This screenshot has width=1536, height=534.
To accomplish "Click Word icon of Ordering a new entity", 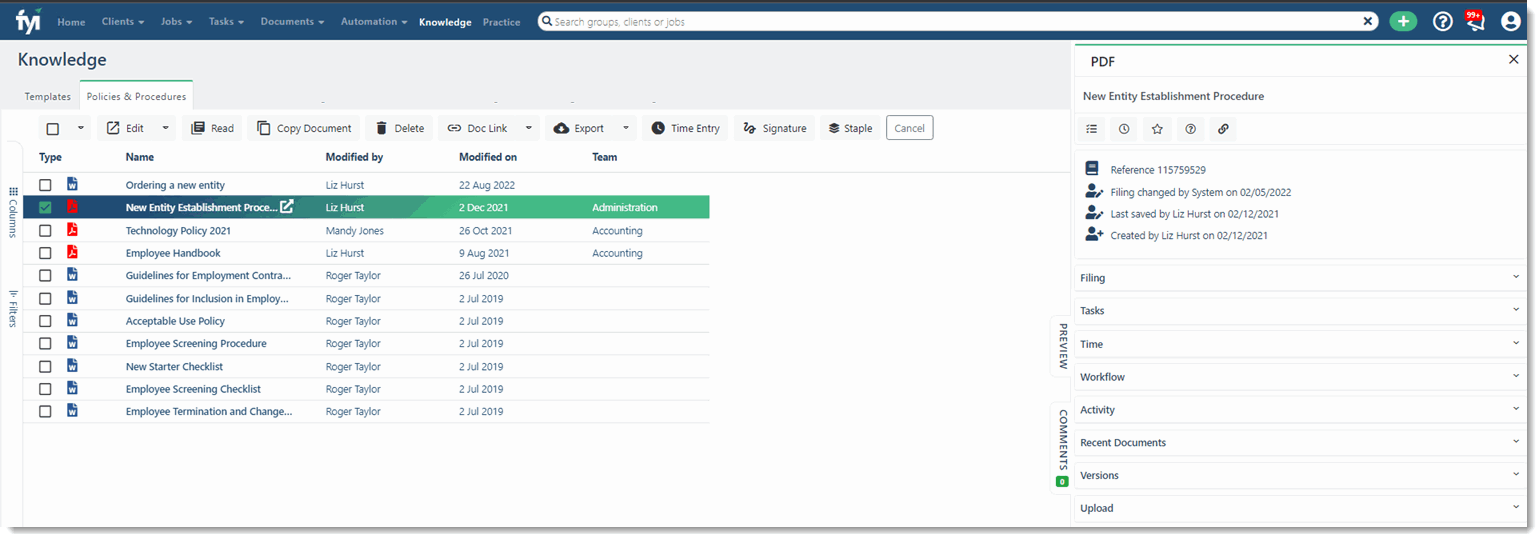I will [x=72, y=184].
